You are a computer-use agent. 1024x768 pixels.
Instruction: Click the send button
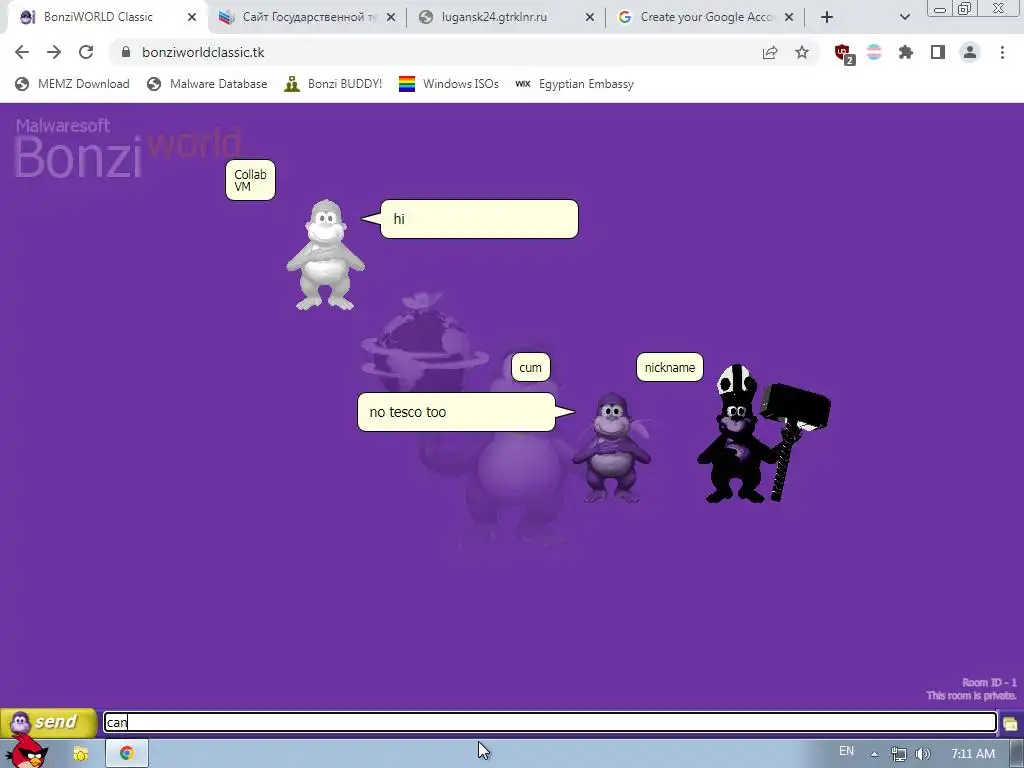(x=48, y=722)
